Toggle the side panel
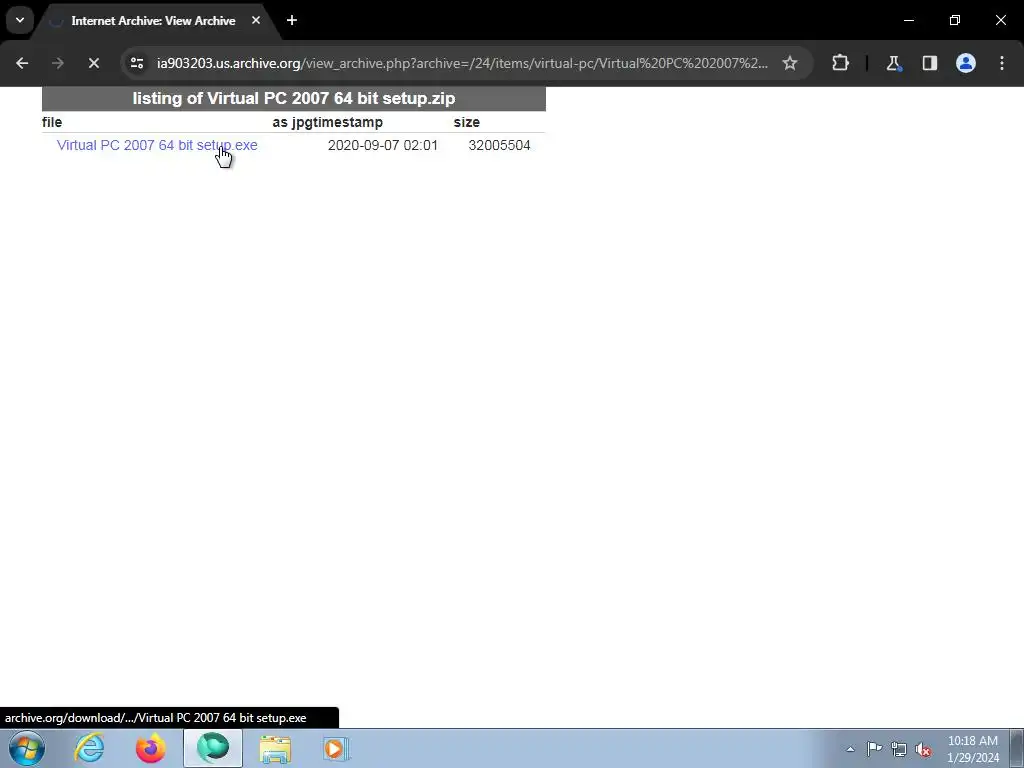The height and width of the screenshot is (768, 1024). point(929,63)
